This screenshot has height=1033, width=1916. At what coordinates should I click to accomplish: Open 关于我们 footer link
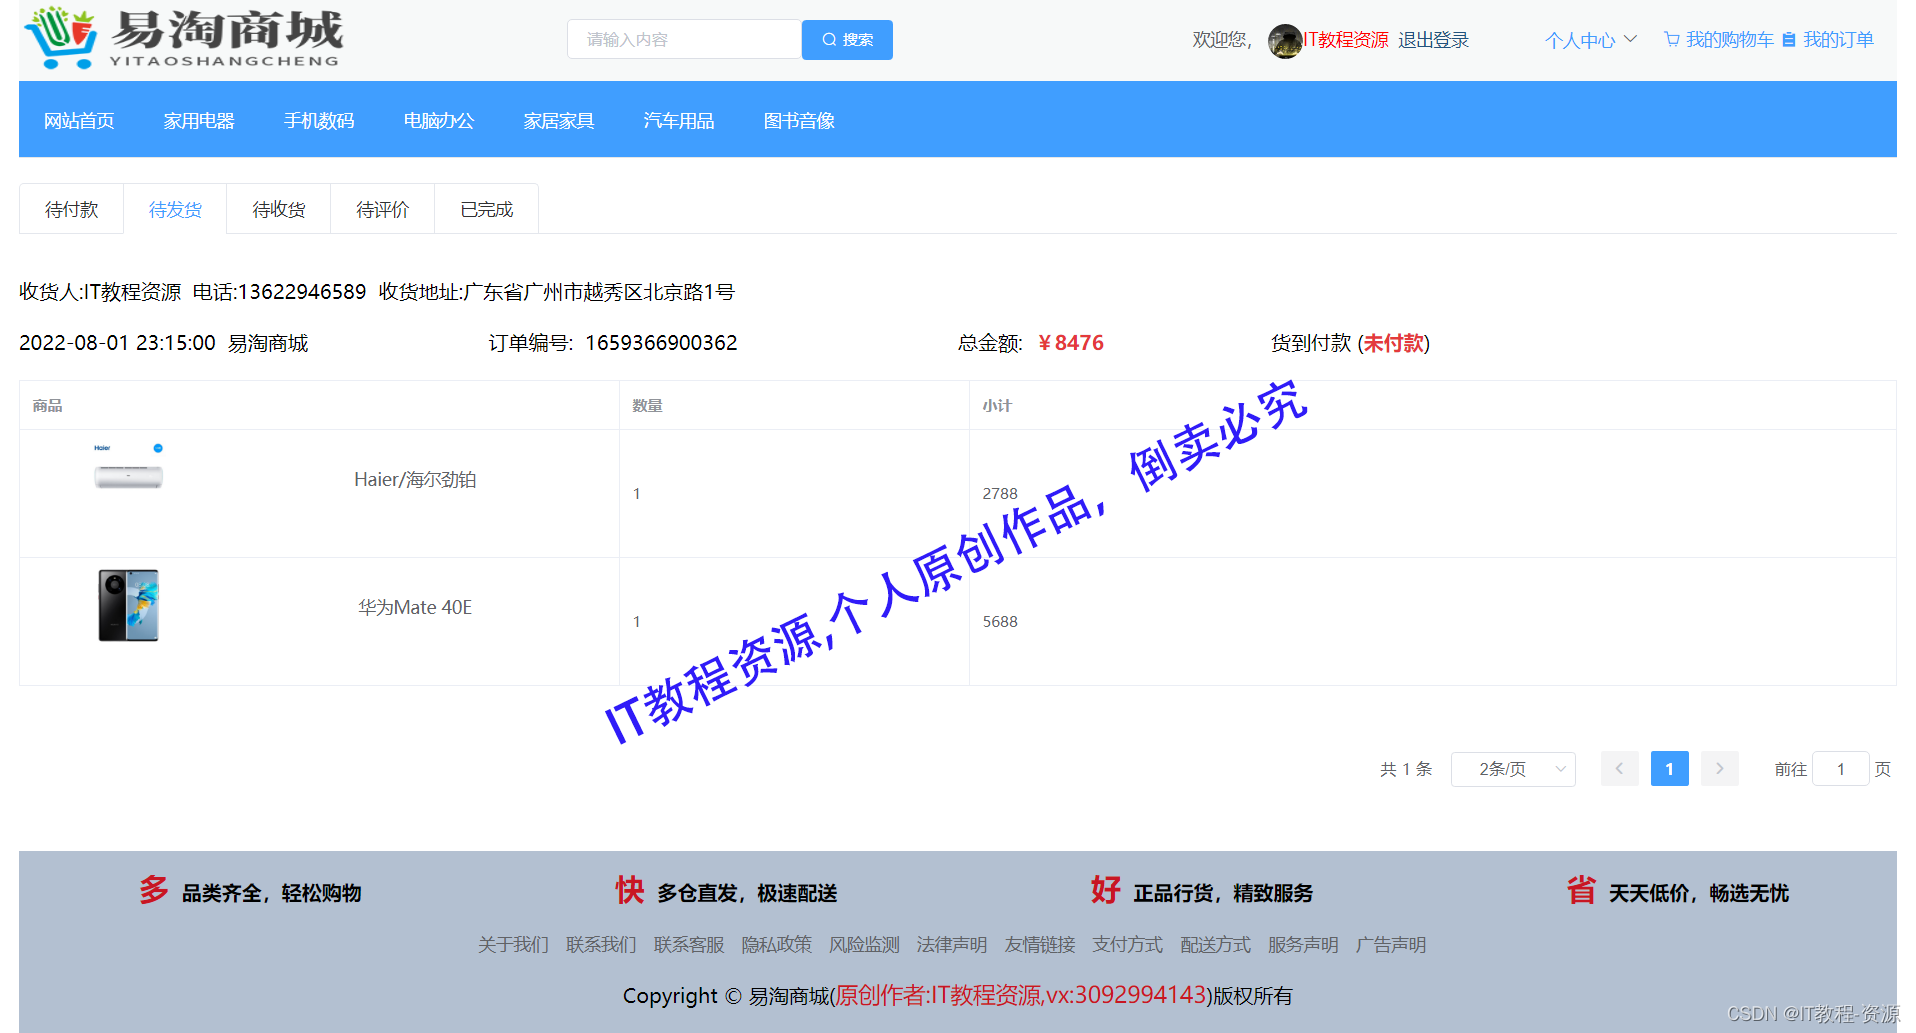[x=513, y=945]
